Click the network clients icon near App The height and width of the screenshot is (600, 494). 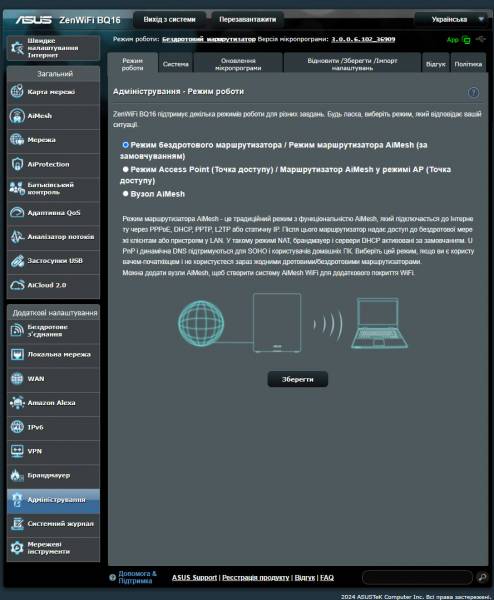tap(466, 40)
